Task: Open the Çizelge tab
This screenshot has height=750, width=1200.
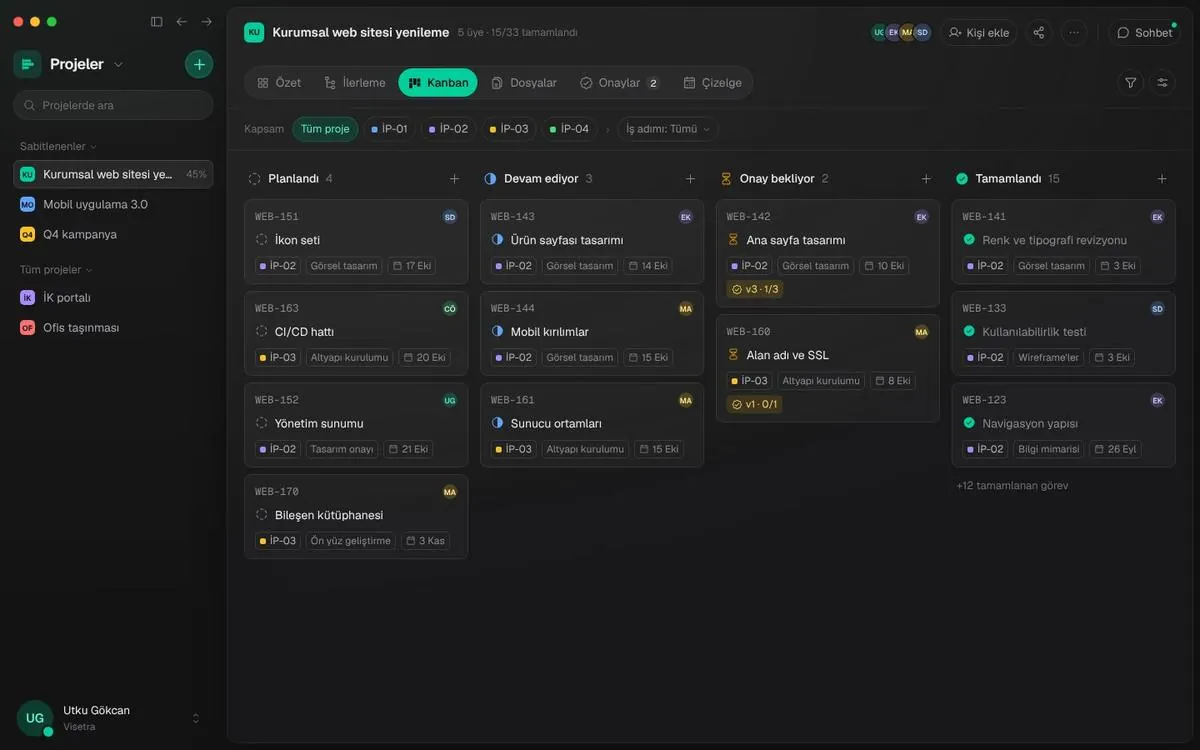Action: 713,83
